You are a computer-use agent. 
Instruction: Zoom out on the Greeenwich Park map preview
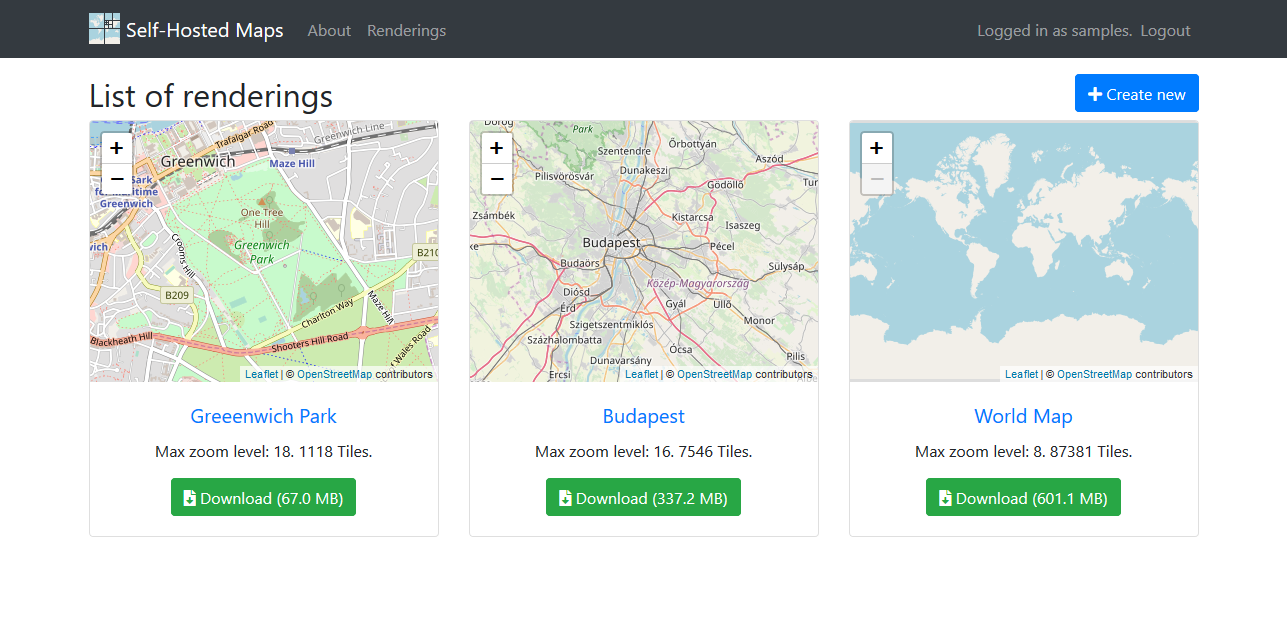click(x=116, y=179)
